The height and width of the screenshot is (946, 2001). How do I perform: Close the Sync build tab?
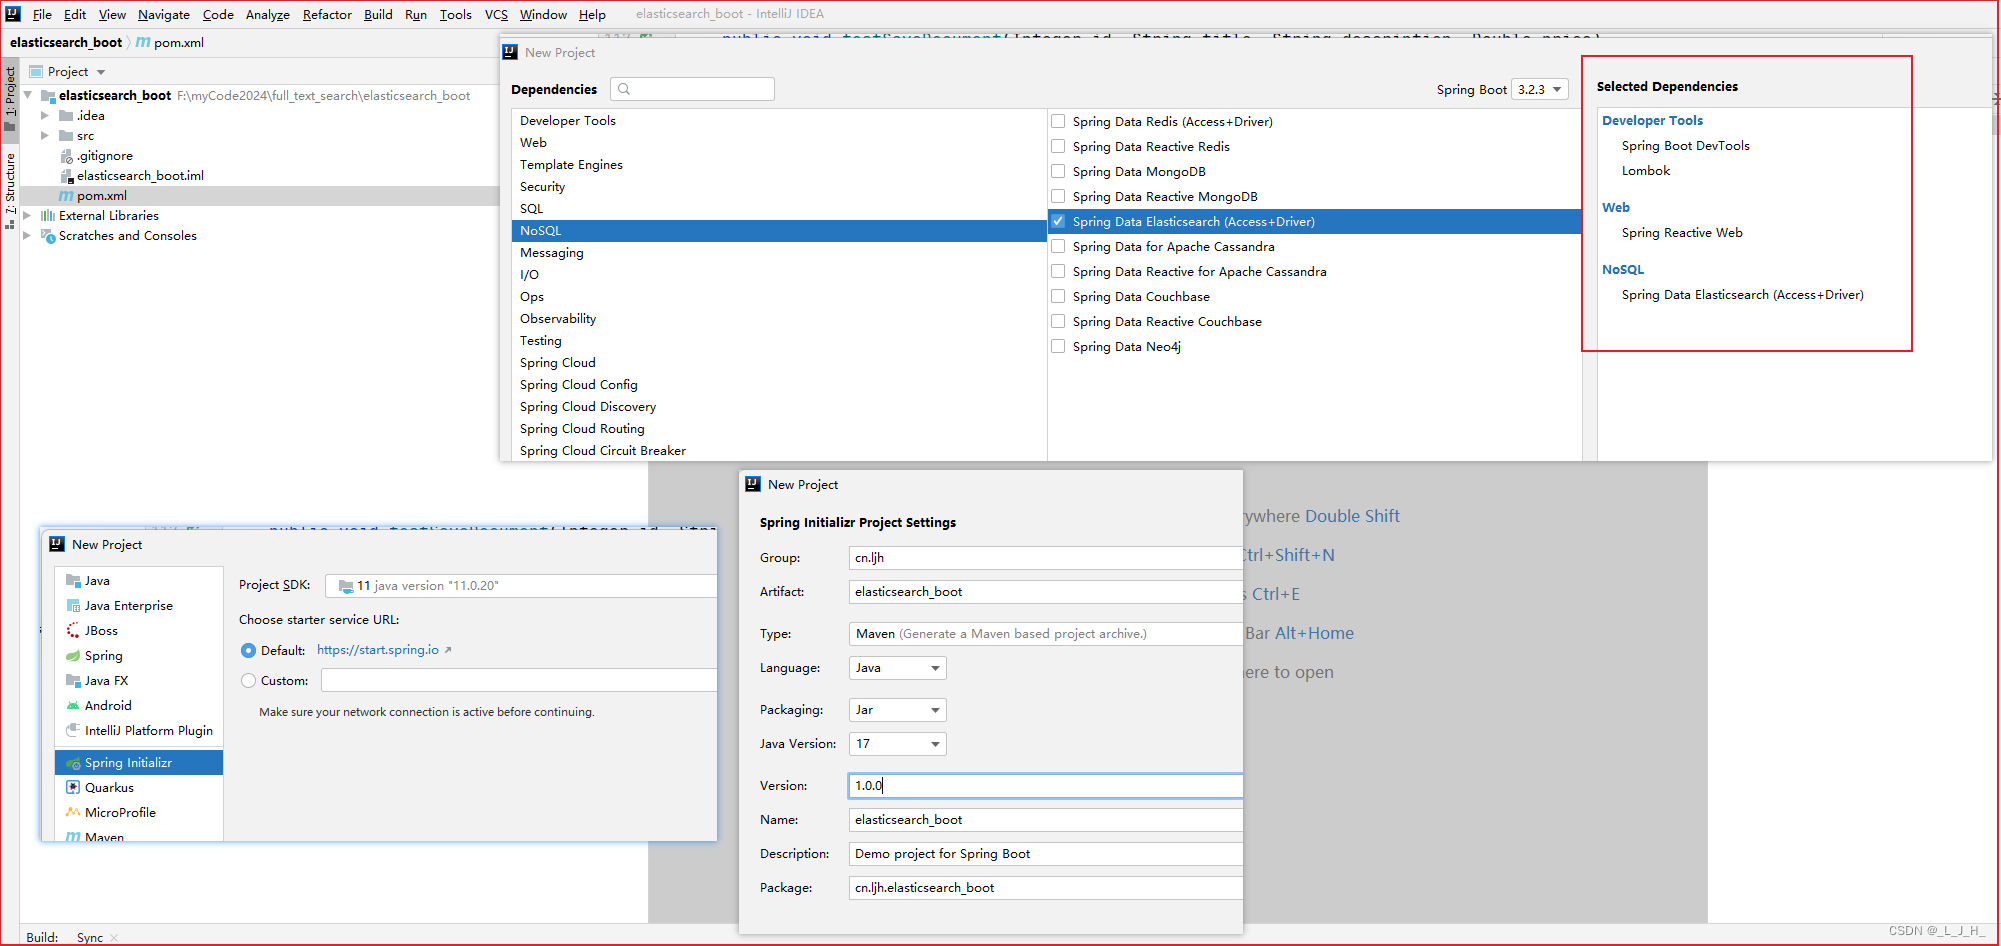[x=114, y=938]
